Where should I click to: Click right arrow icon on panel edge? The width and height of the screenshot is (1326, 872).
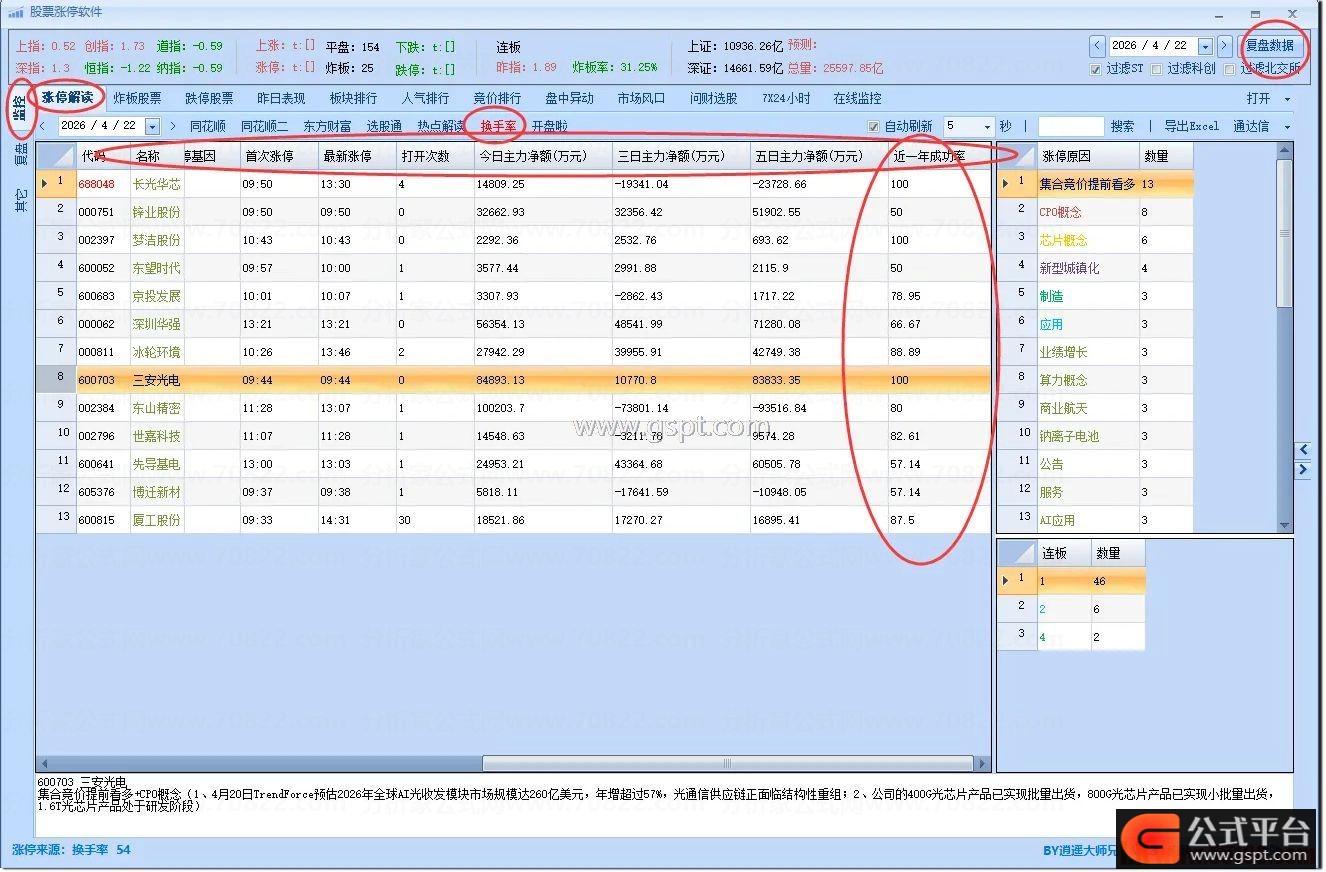click(1303, 470)
